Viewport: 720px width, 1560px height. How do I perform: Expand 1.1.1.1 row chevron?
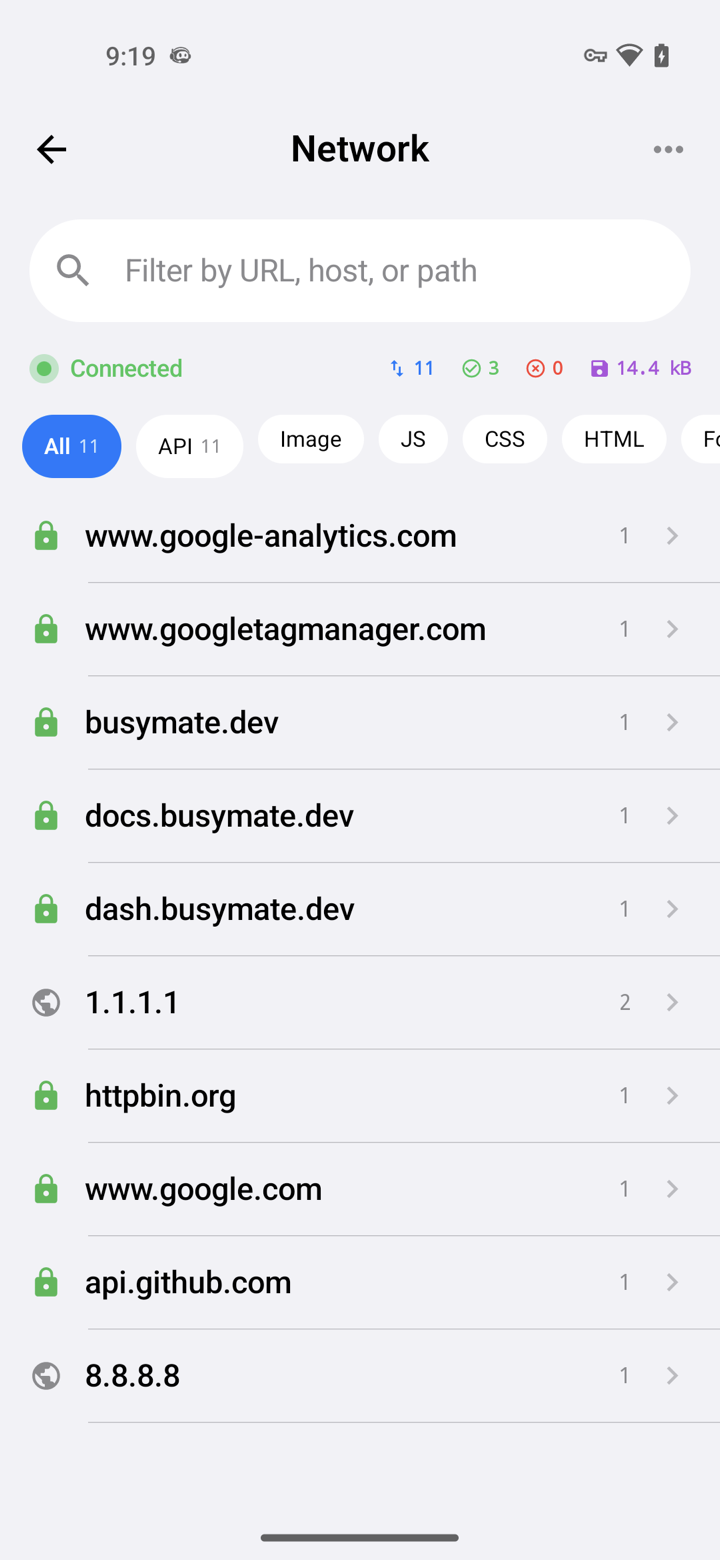click(x=672, y=1002)
